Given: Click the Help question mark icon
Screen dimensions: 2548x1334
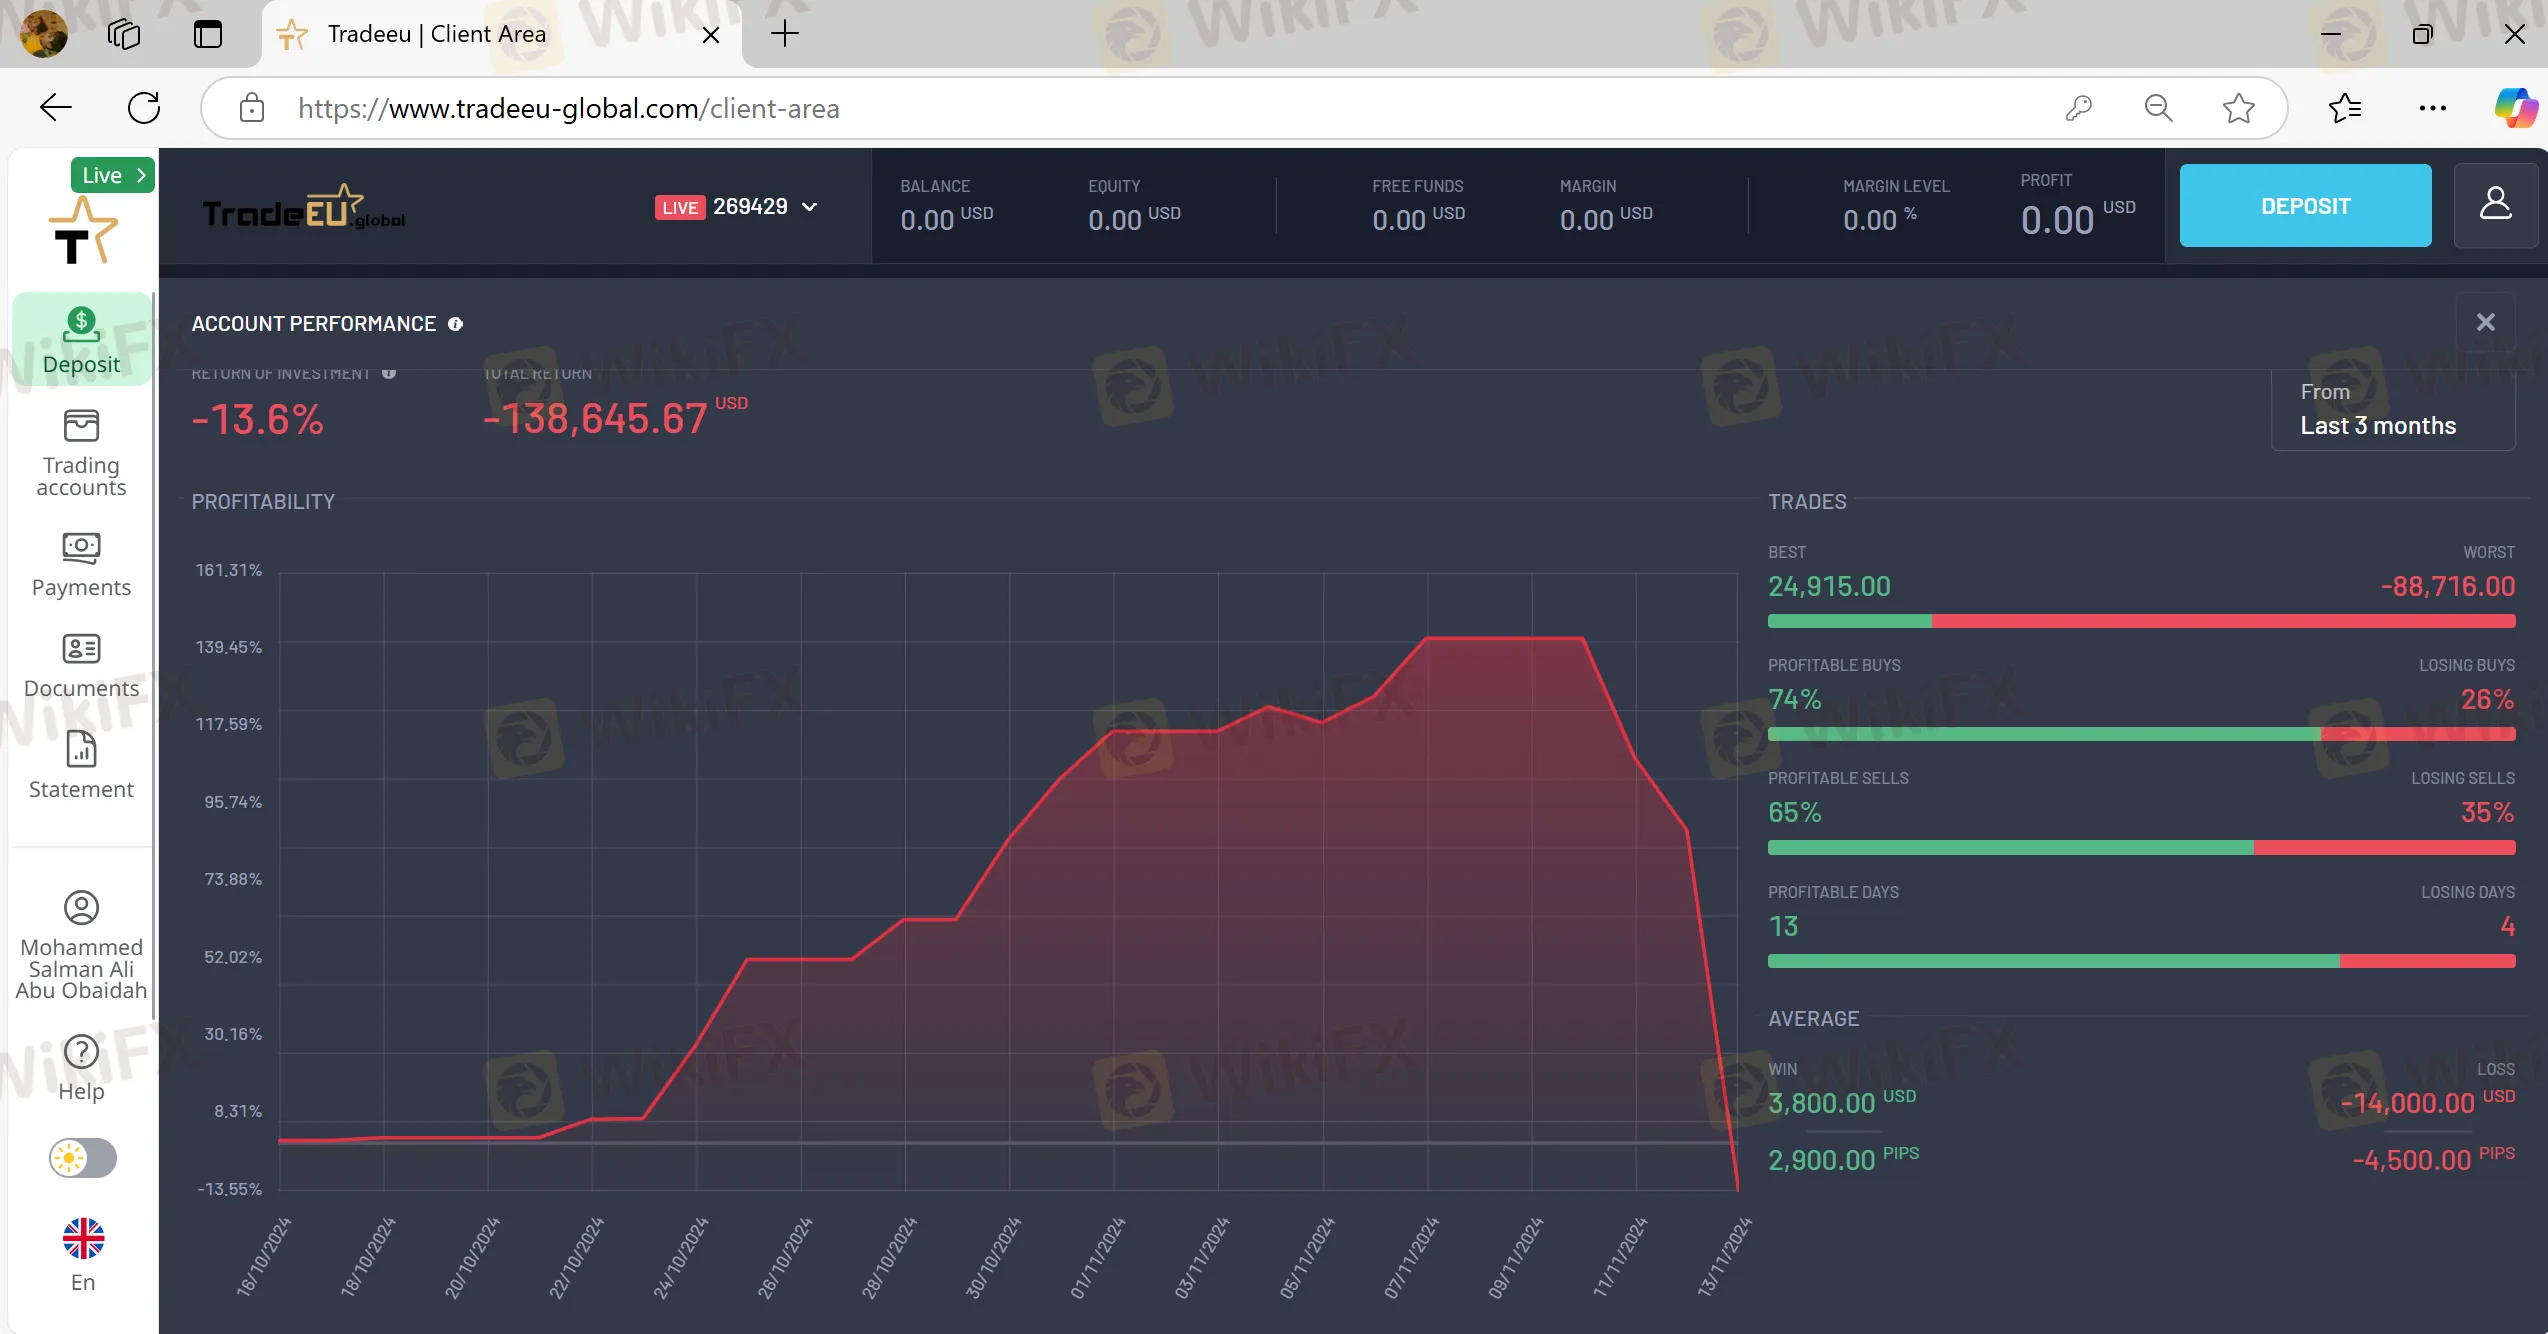Looking at the screenshot, I should coord(81,1052).
